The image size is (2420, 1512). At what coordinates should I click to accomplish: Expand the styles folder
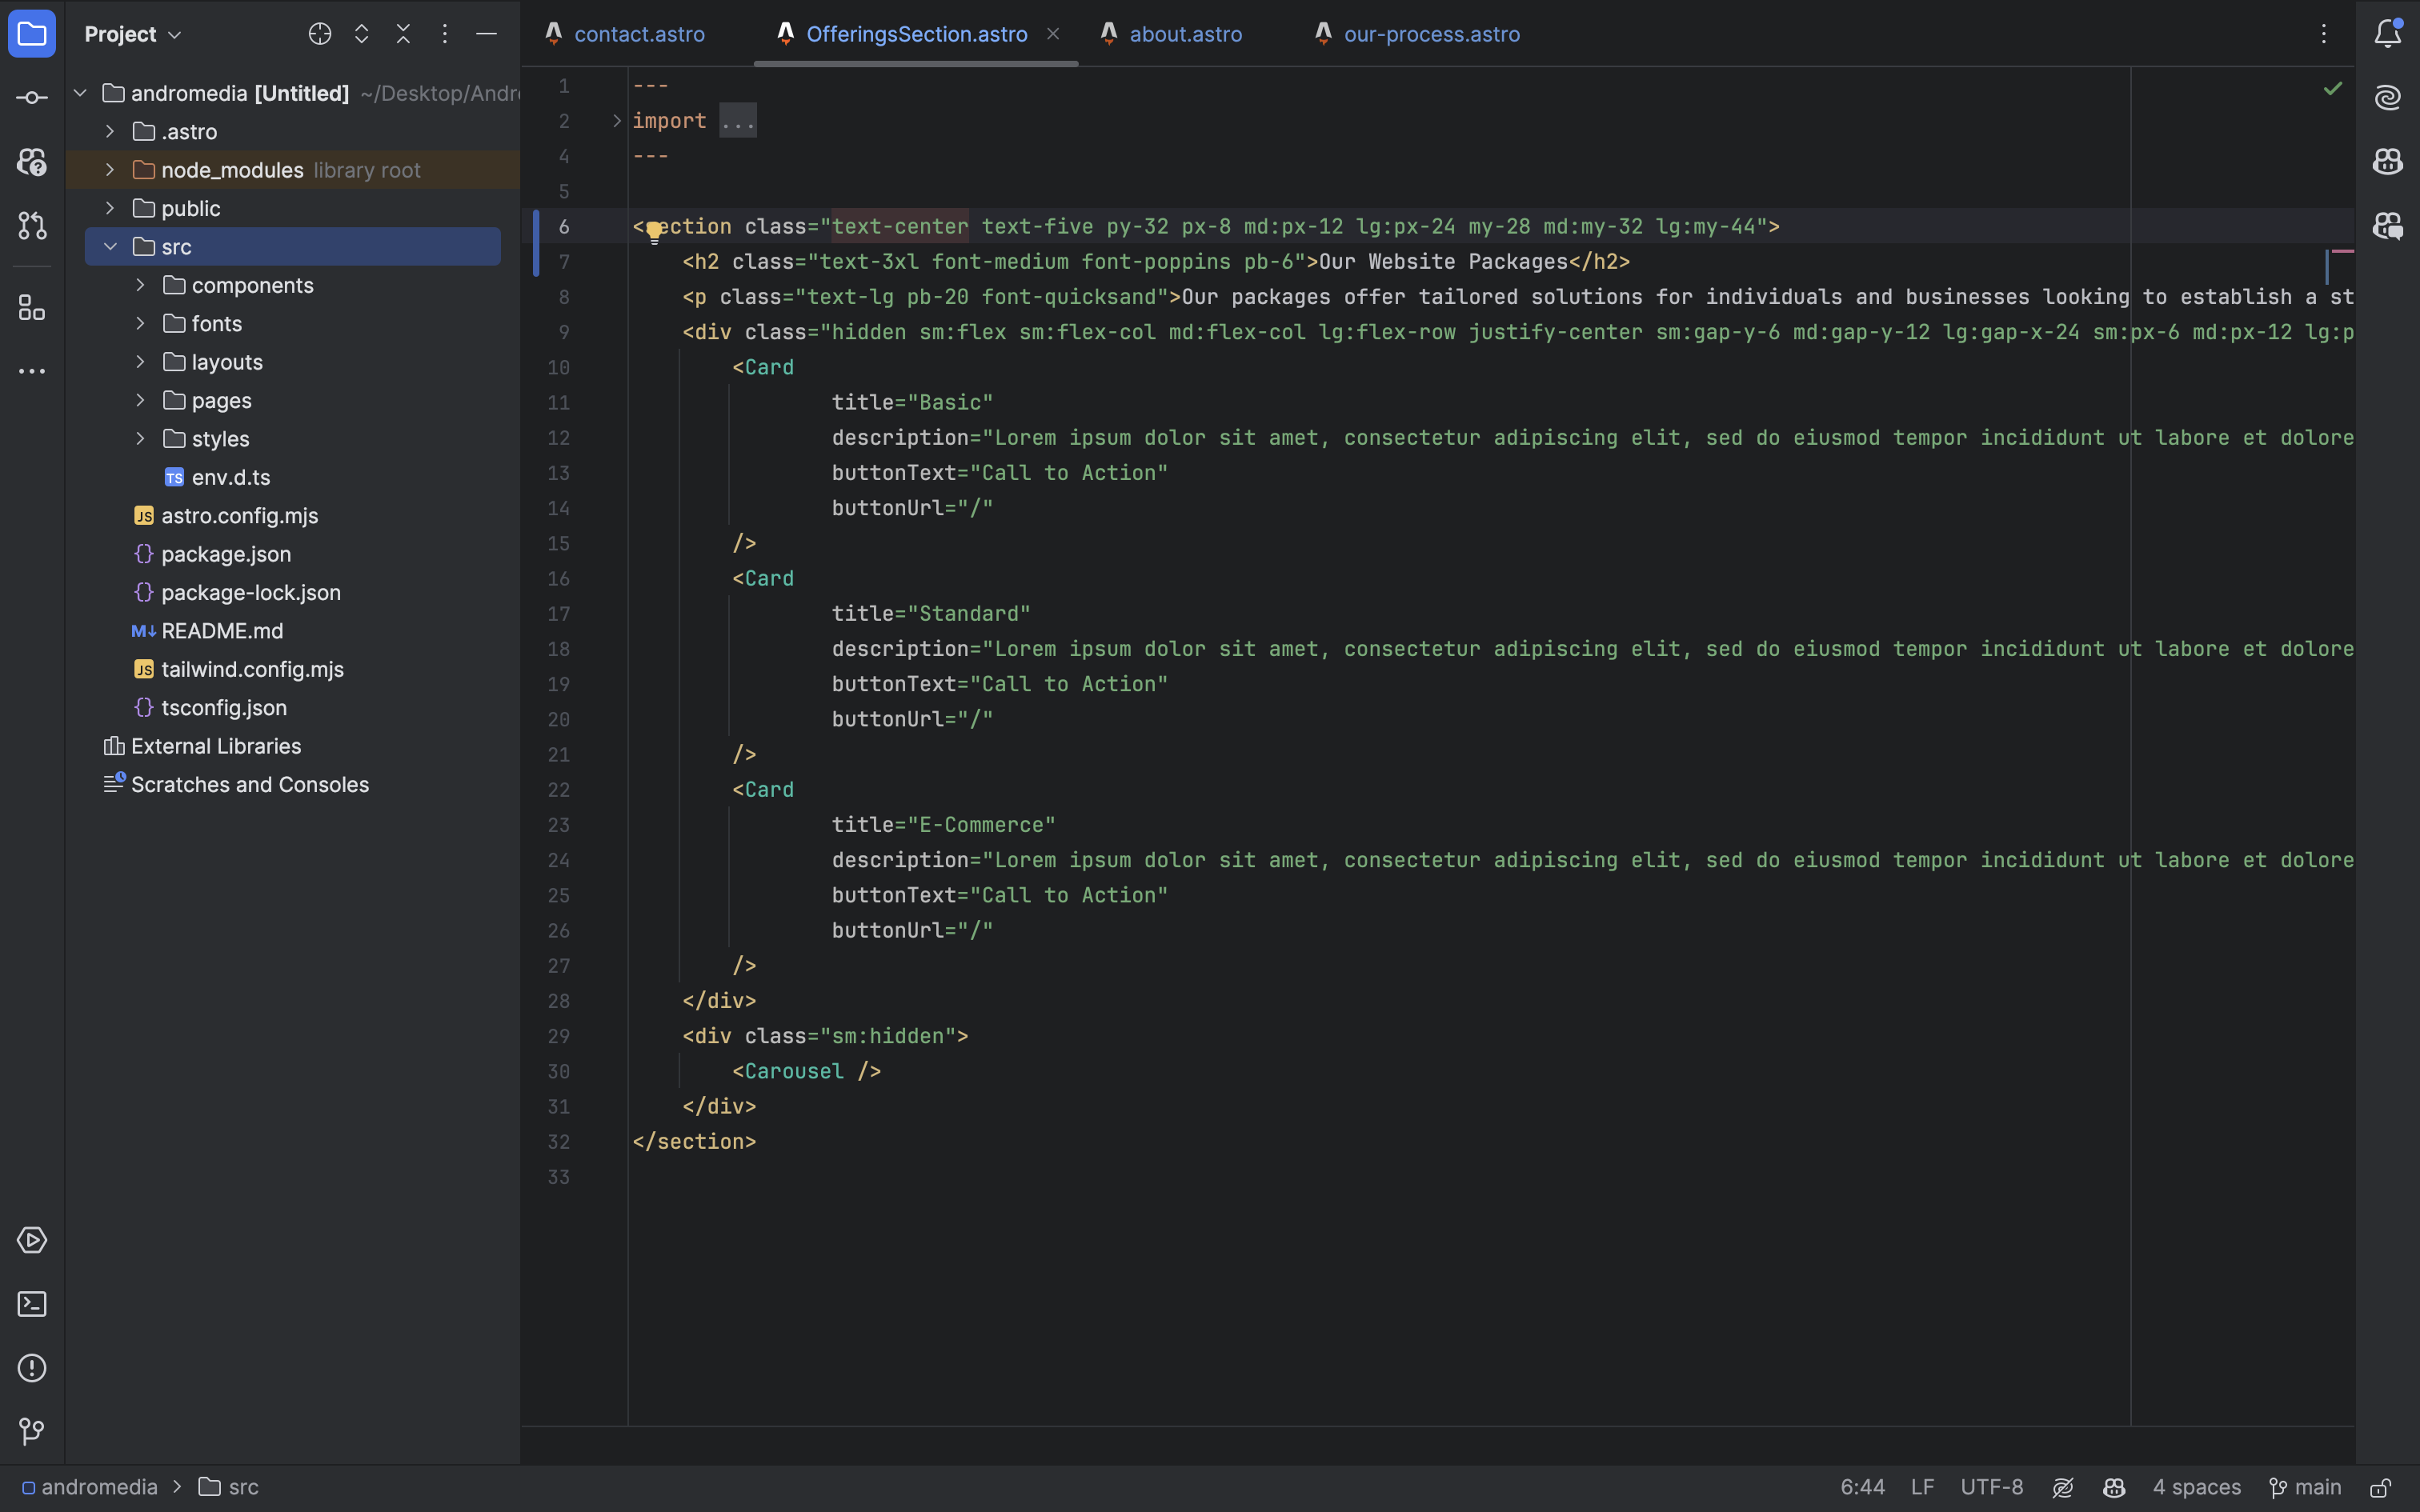coord(140,439)
